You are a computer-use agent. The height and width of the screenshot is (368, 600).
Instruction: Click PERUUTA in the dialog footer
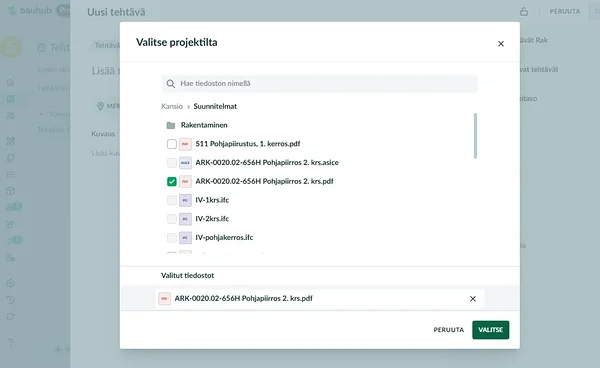[448, 330]
